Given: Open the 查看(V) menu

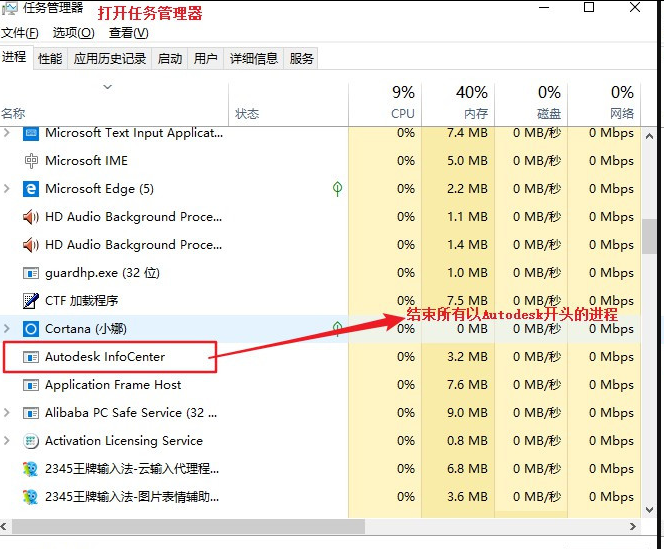Looking at the screenshot, I should [128, 33].
